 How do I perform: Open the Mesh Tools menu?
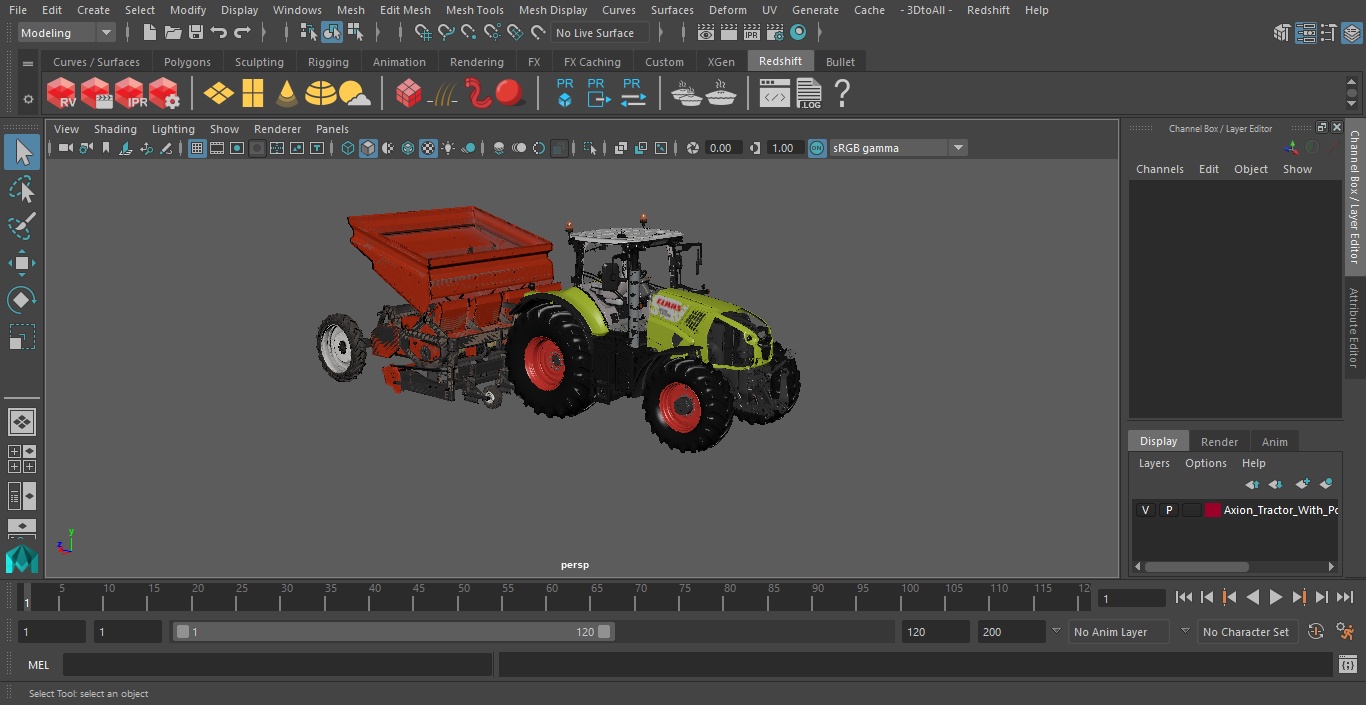coord(474,10)
